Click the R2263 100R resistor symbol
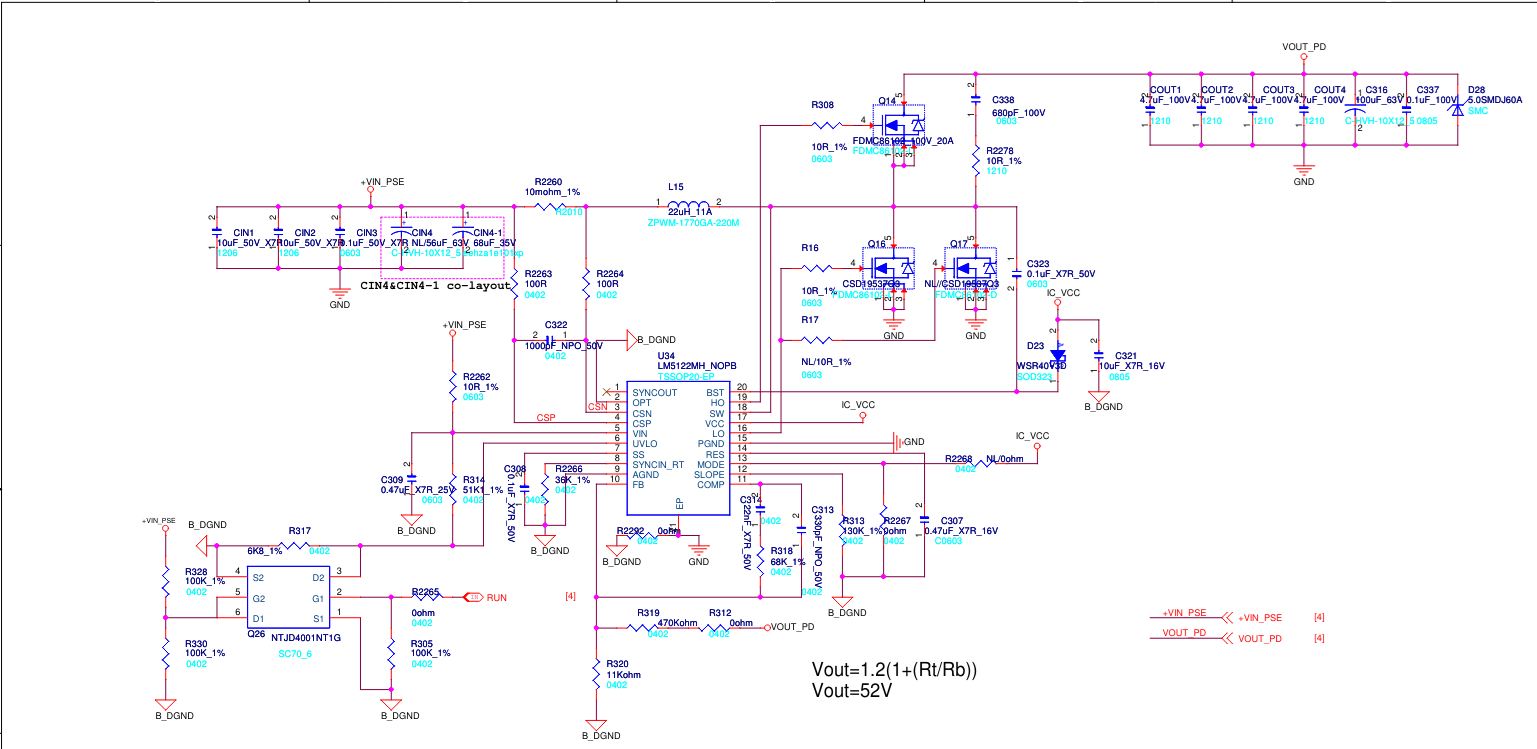 514,286
